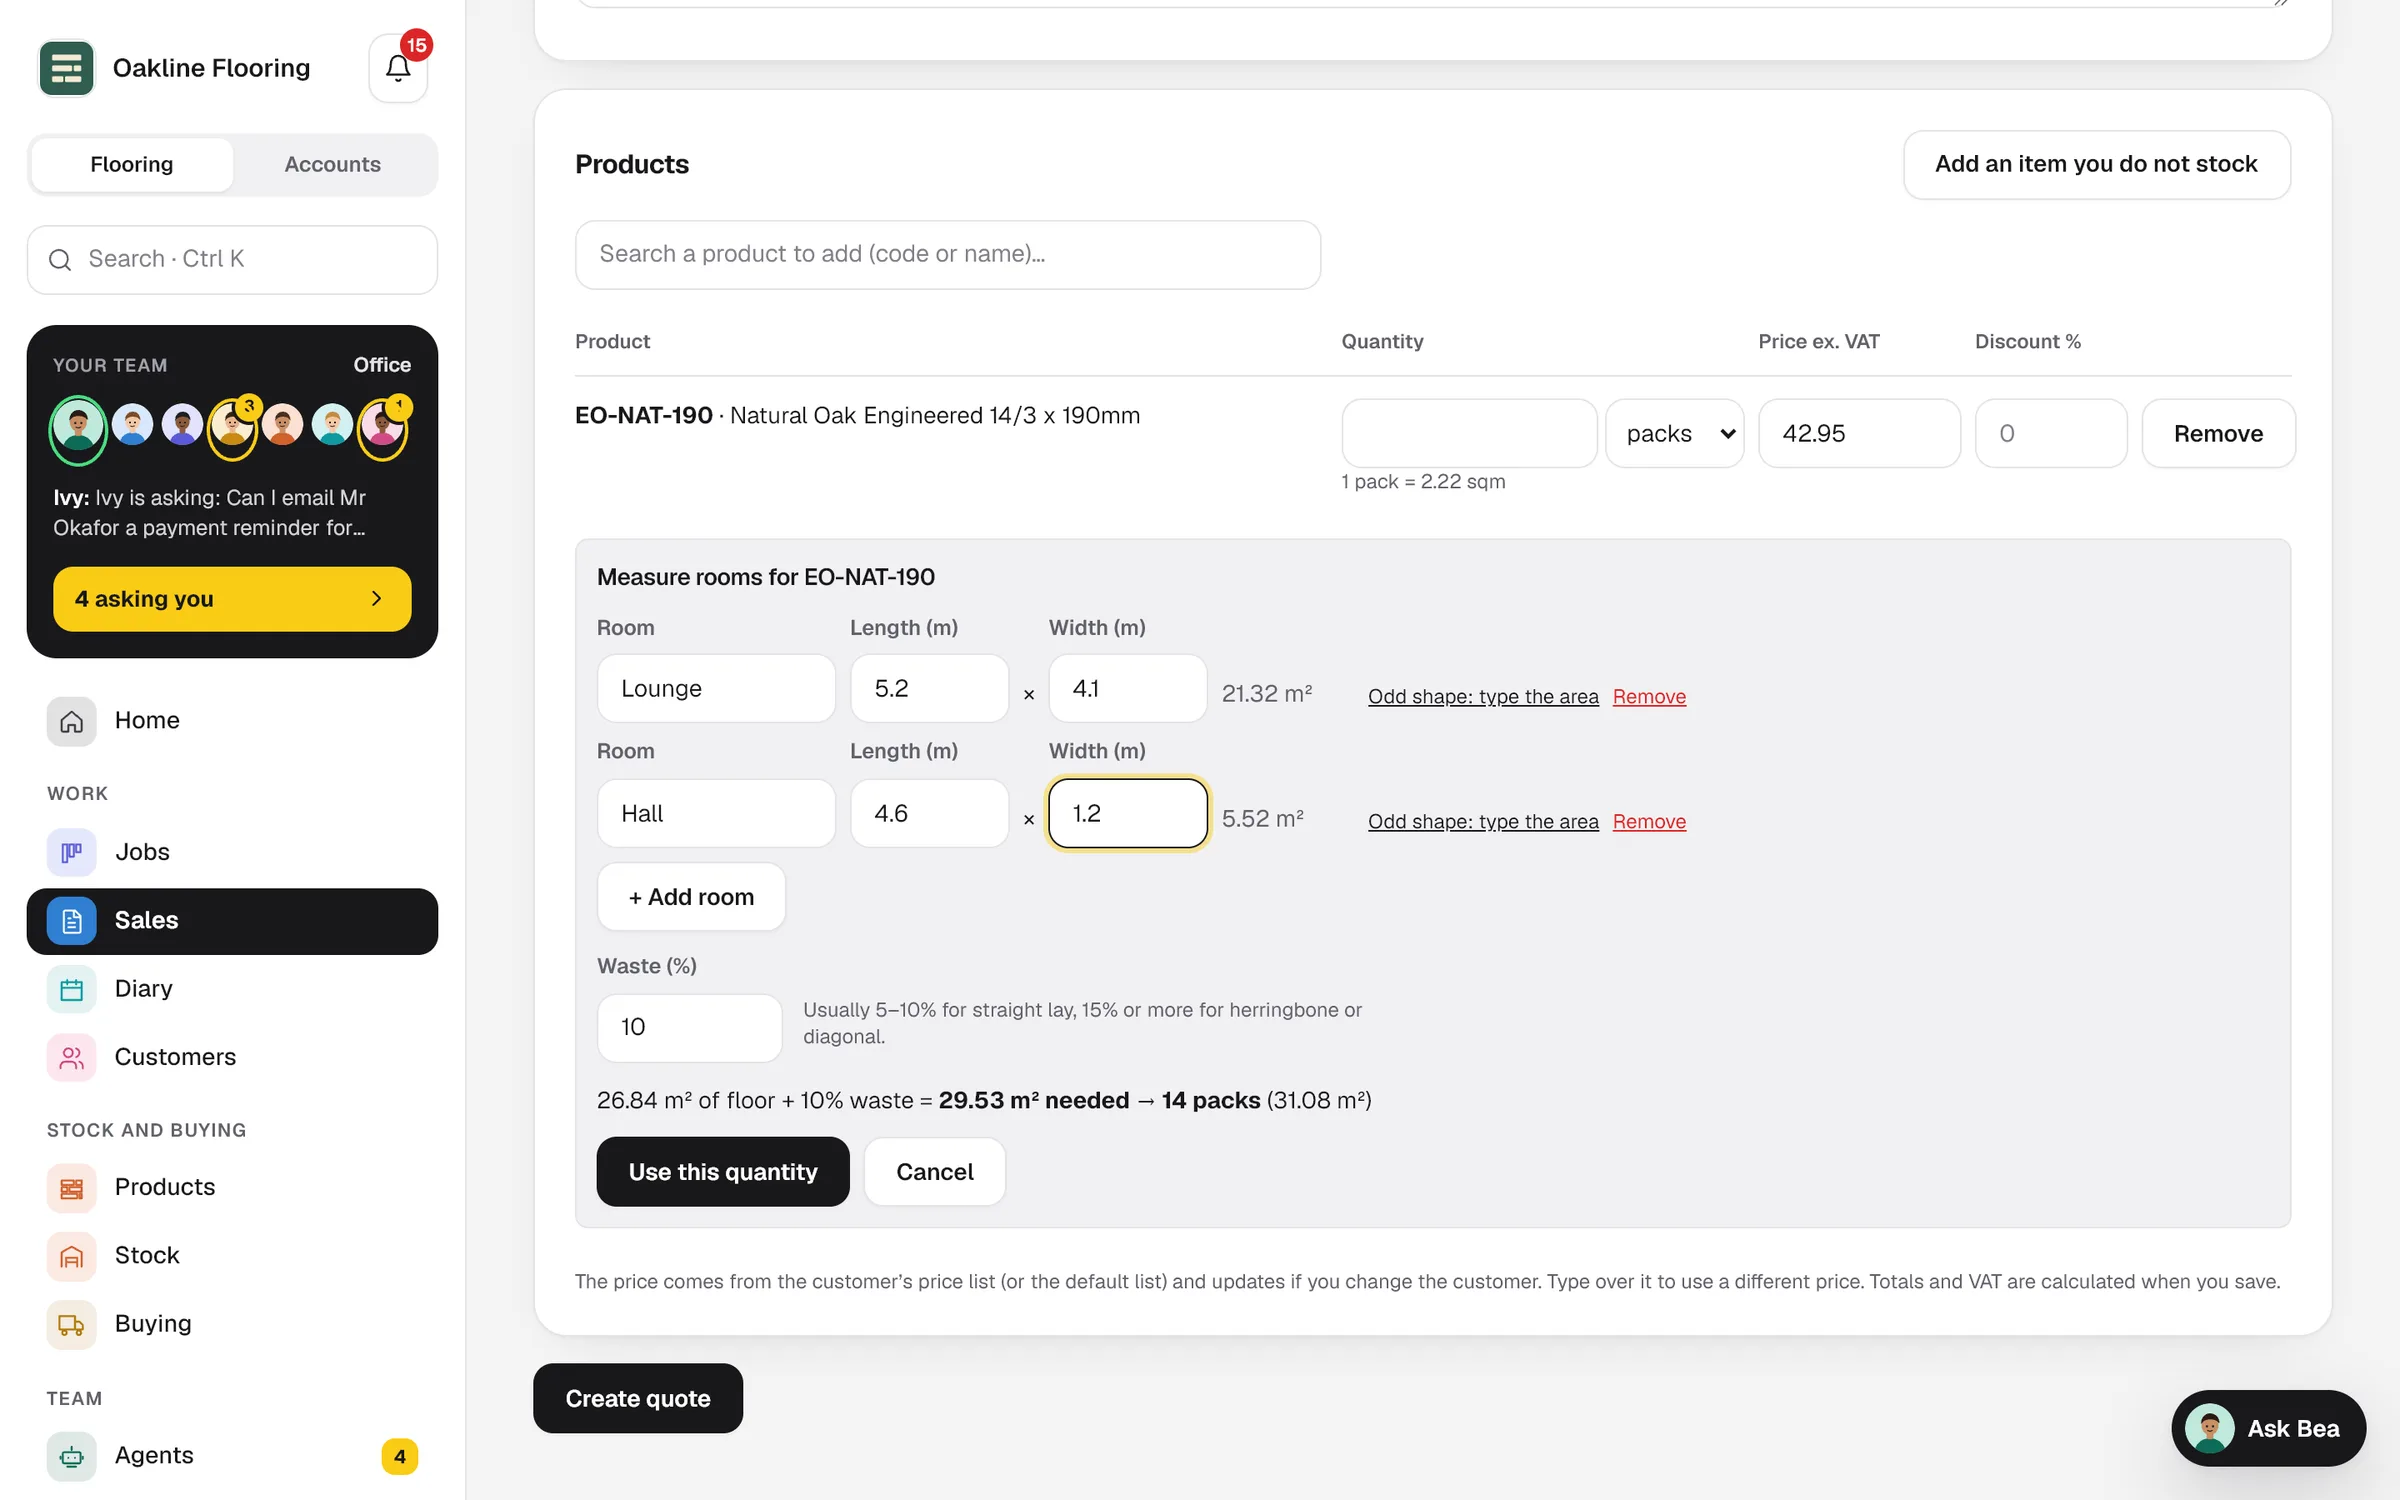The image size is (2400, 1500).
Task: Click the Price ex. VAT field
Action: point(1859,433)
